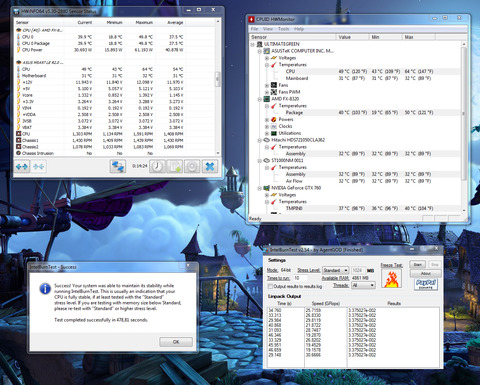Open HWiNFO sensor settings gear icon
The width and height of the screenshot is (480, 385).
coord(192,166)
